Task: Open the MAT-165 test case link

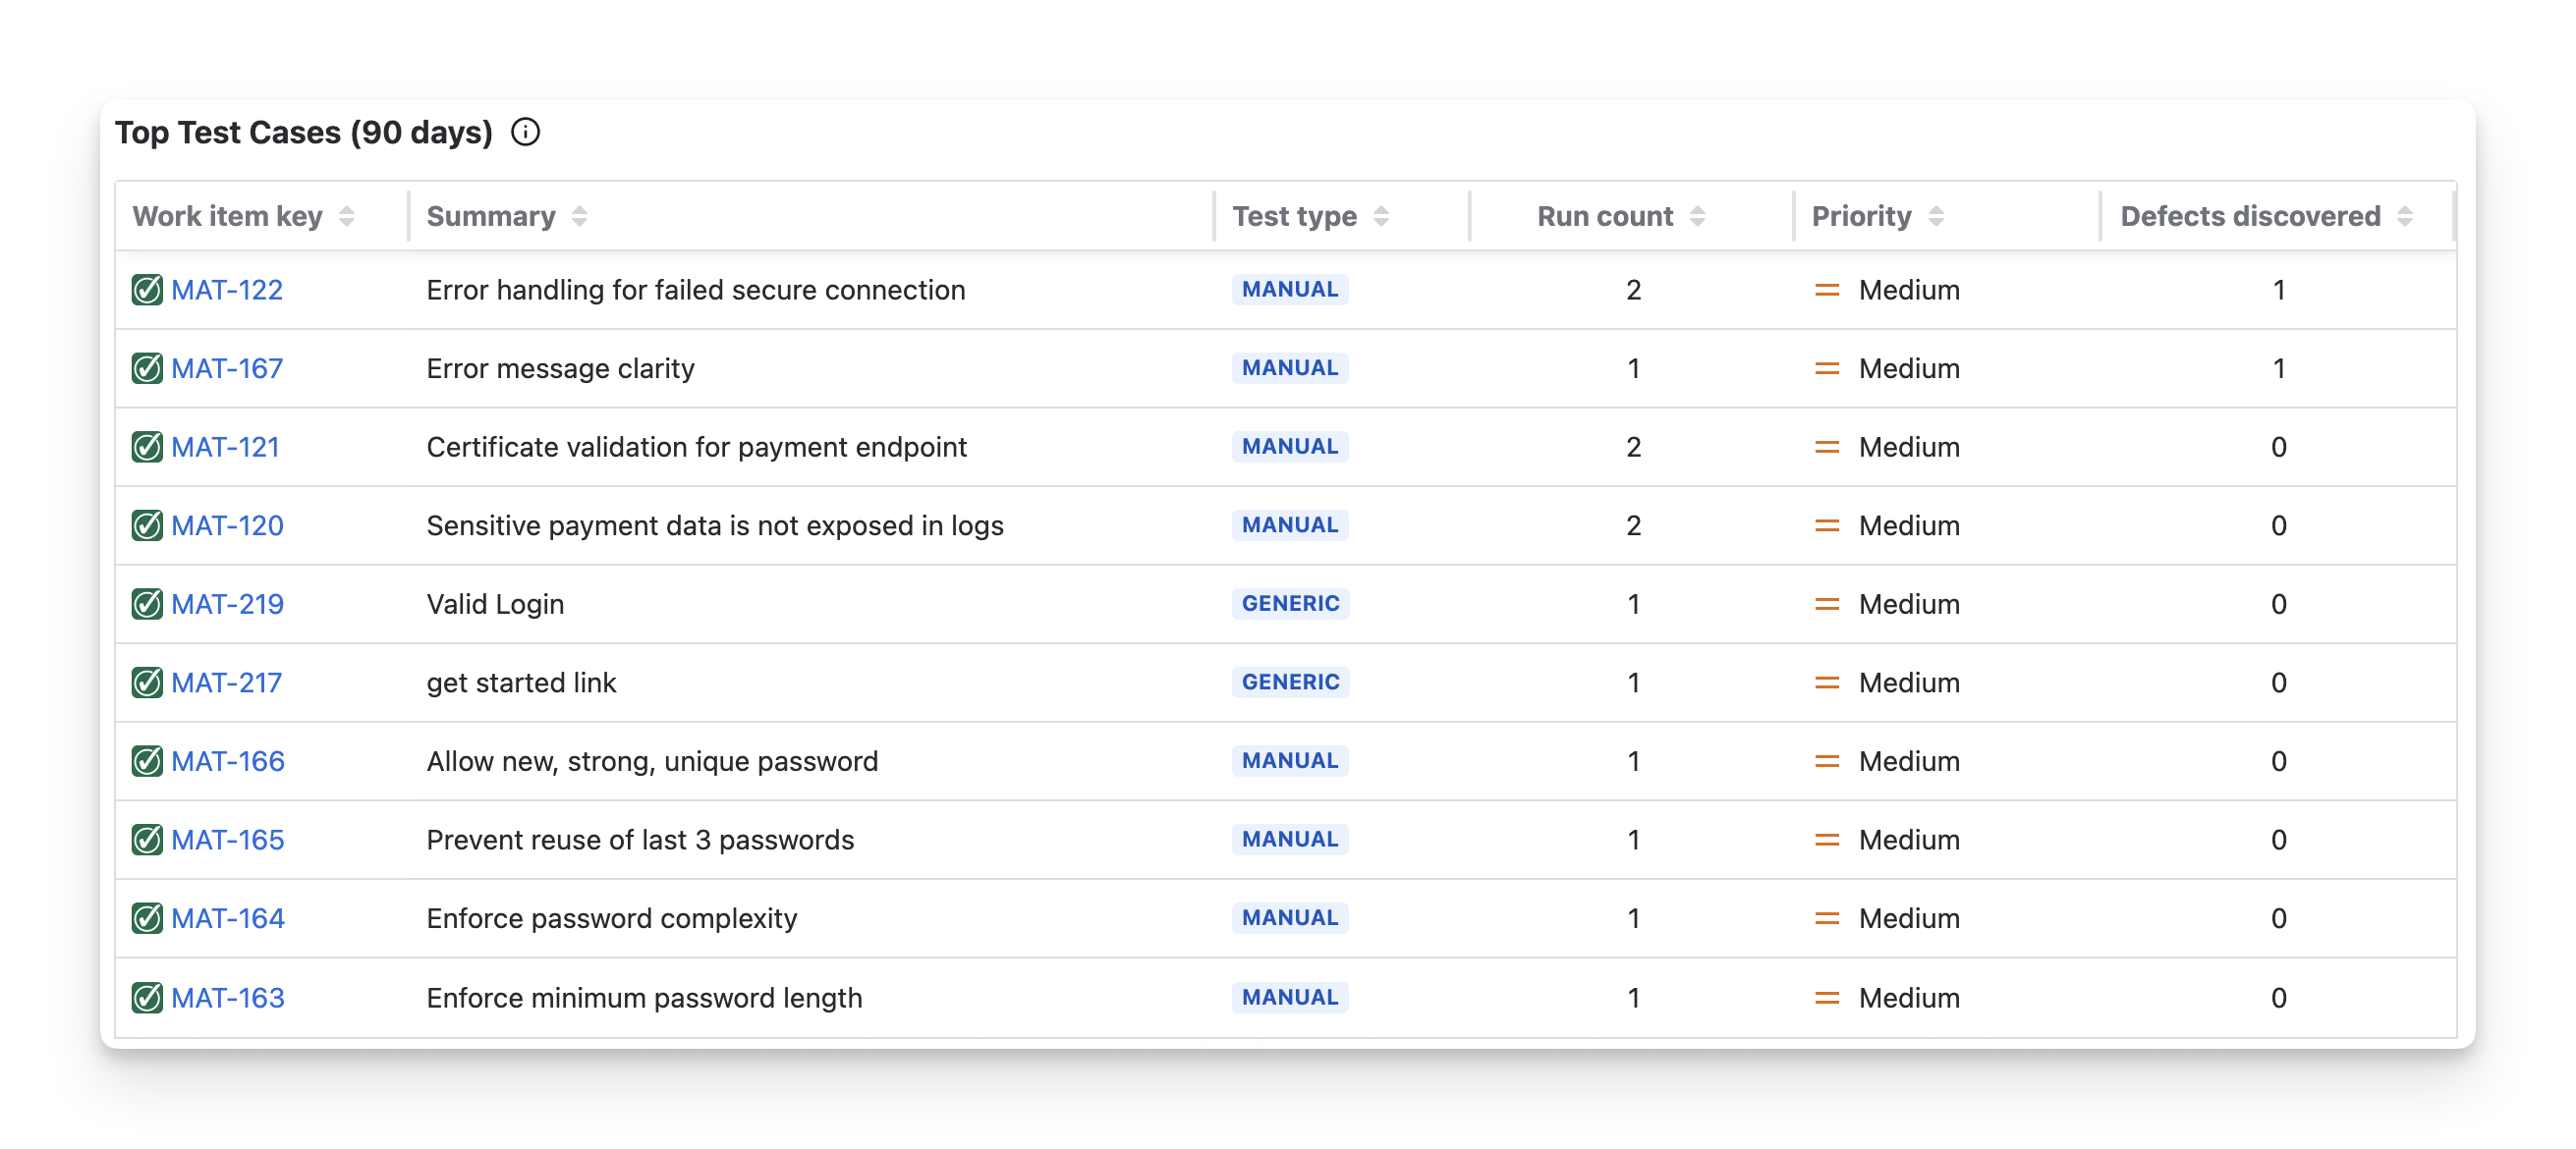Action: 228,840
